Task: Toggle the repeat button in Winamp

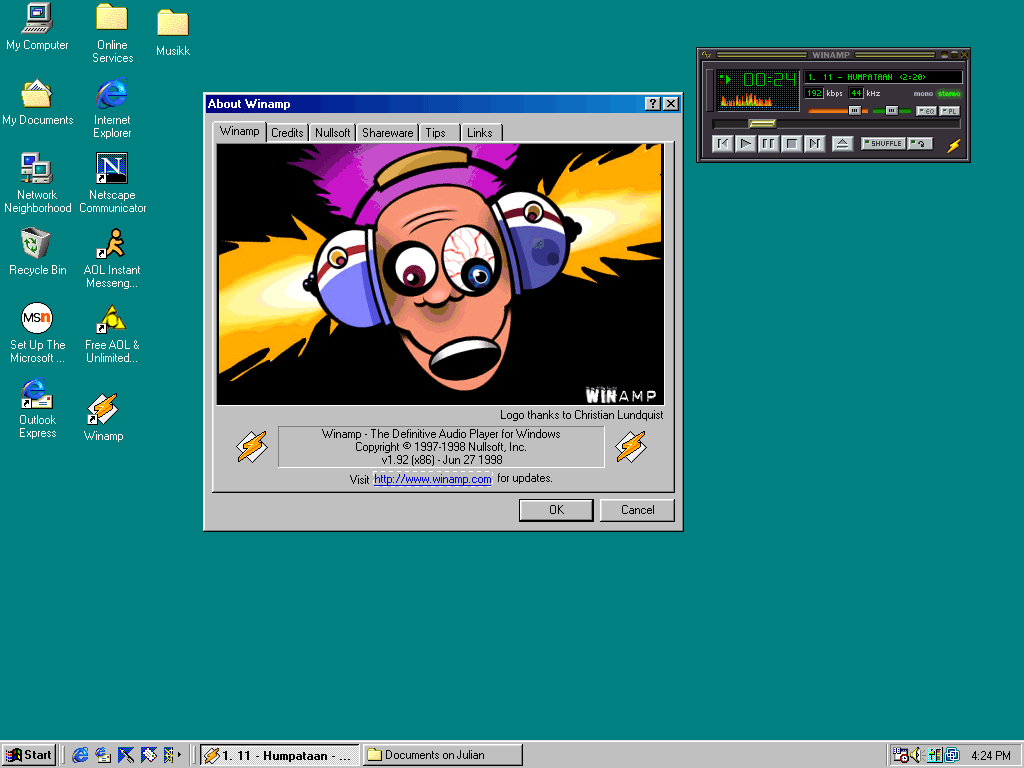Action: (x=920, y=144)
